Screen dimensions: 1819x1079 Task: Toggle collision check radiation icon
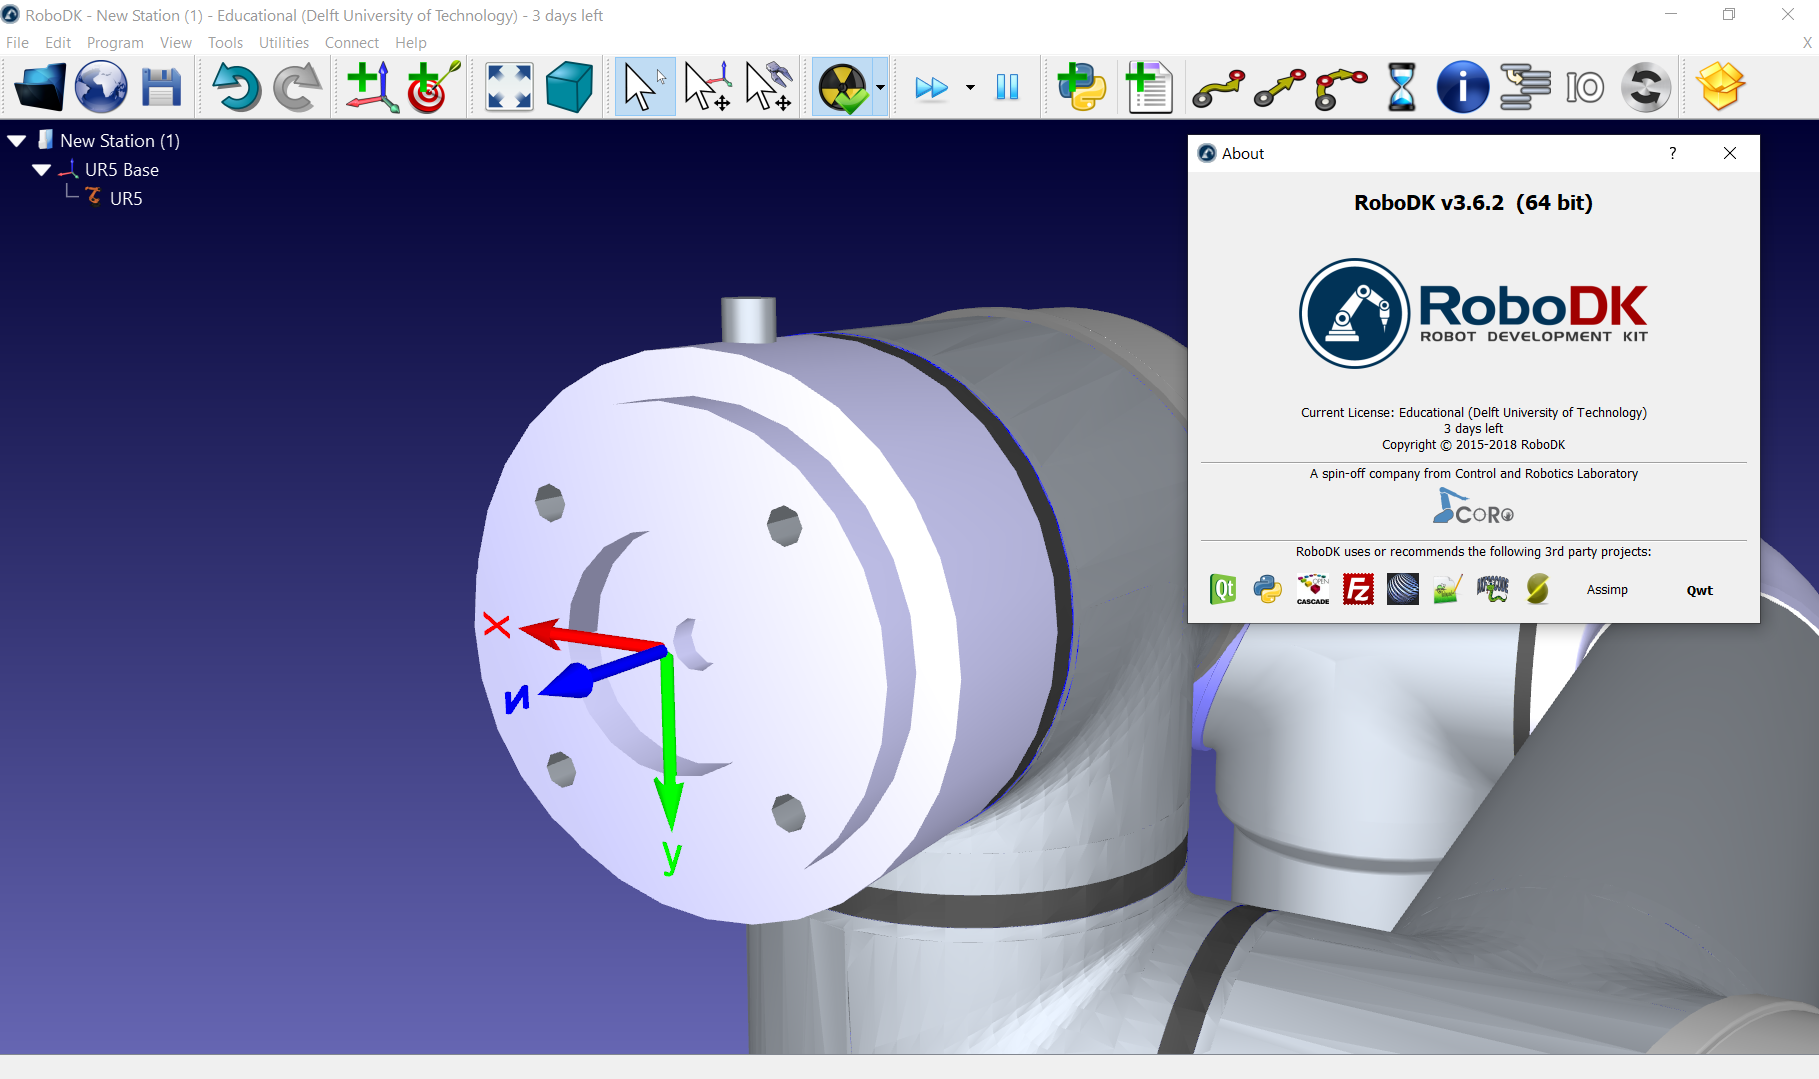[x=843, y=87]
